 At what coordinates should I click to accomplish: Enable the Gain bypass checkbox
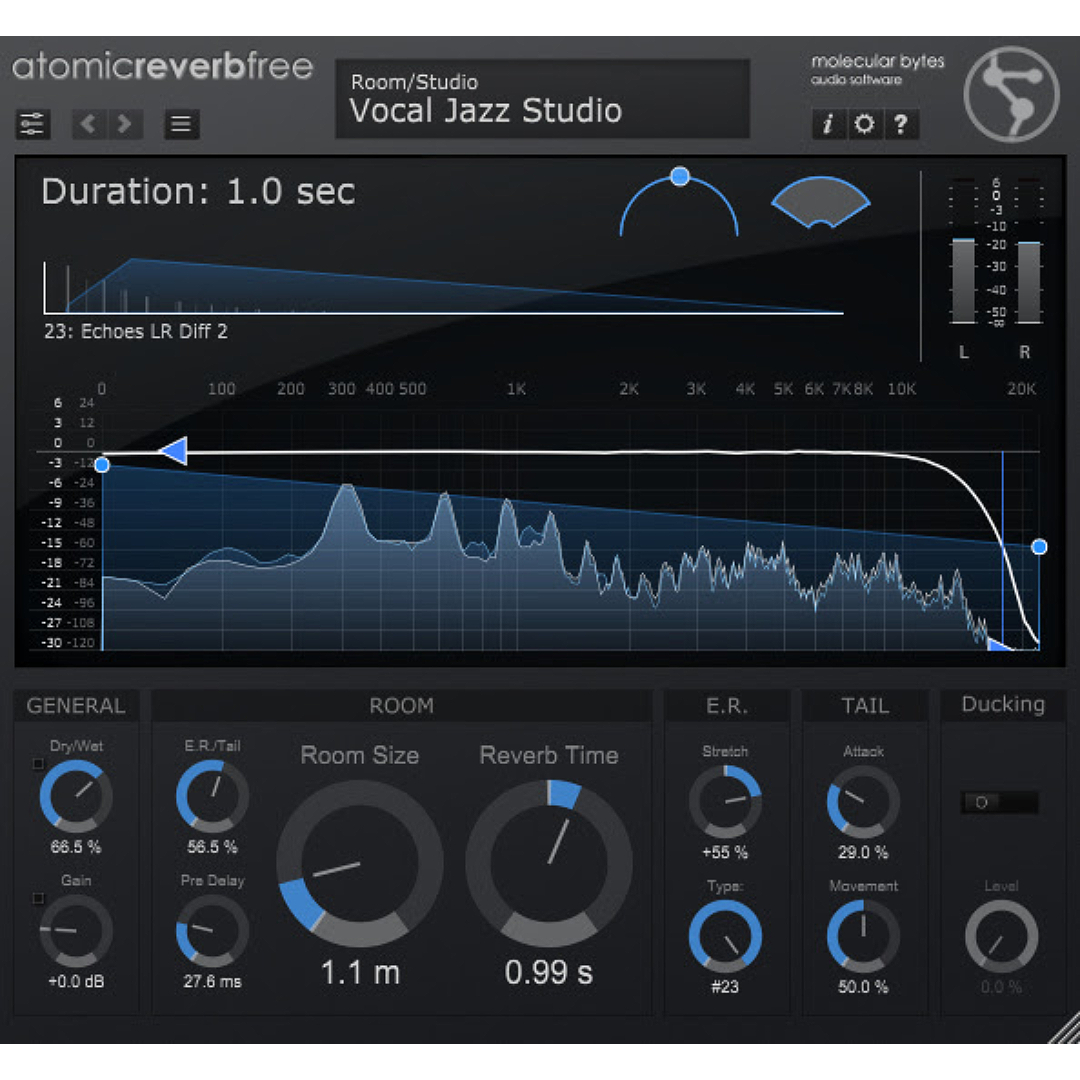pos(38,899)
